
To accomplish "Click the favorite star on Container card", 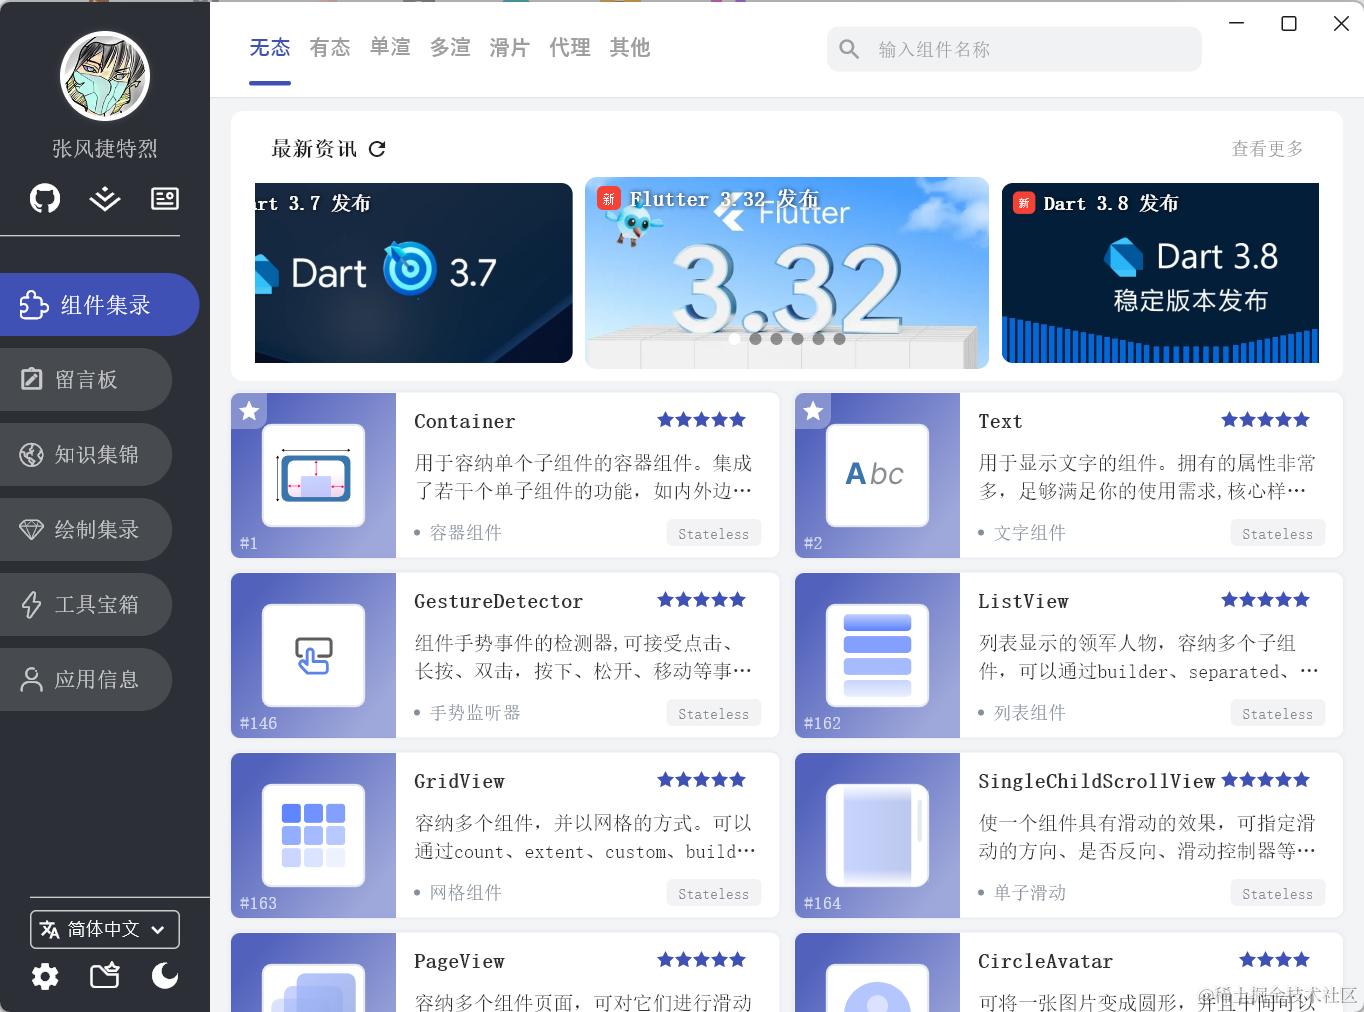I will (249, 410).
